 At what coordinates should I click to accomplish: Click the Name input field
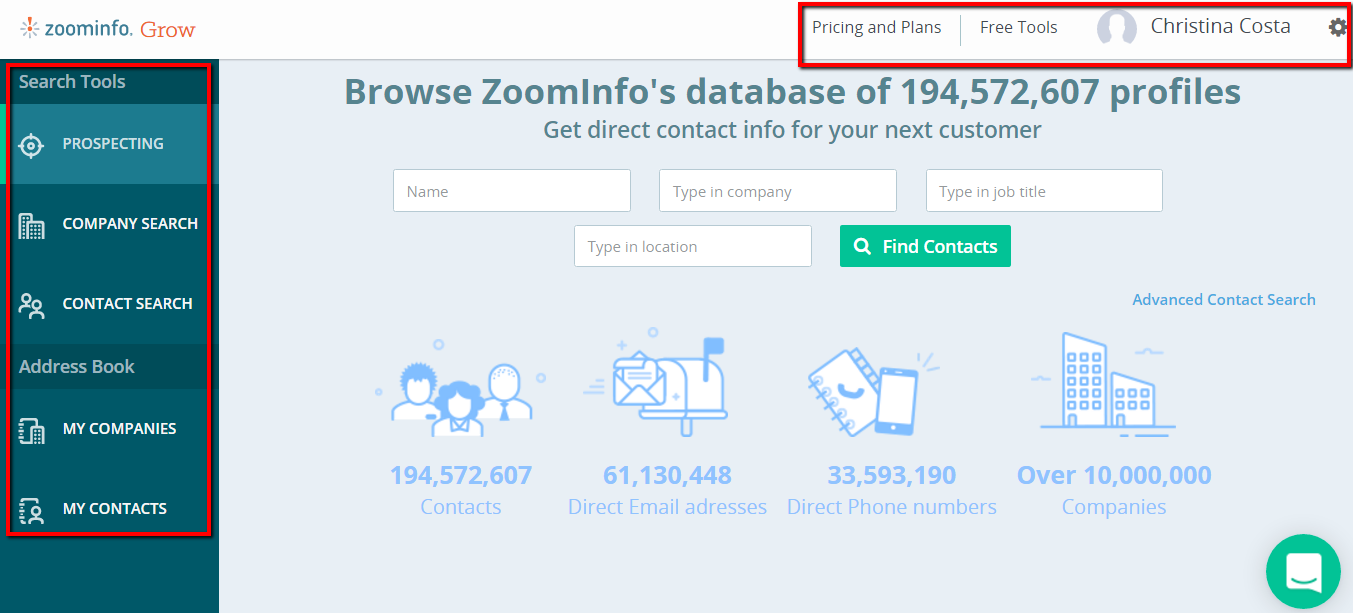511,190
